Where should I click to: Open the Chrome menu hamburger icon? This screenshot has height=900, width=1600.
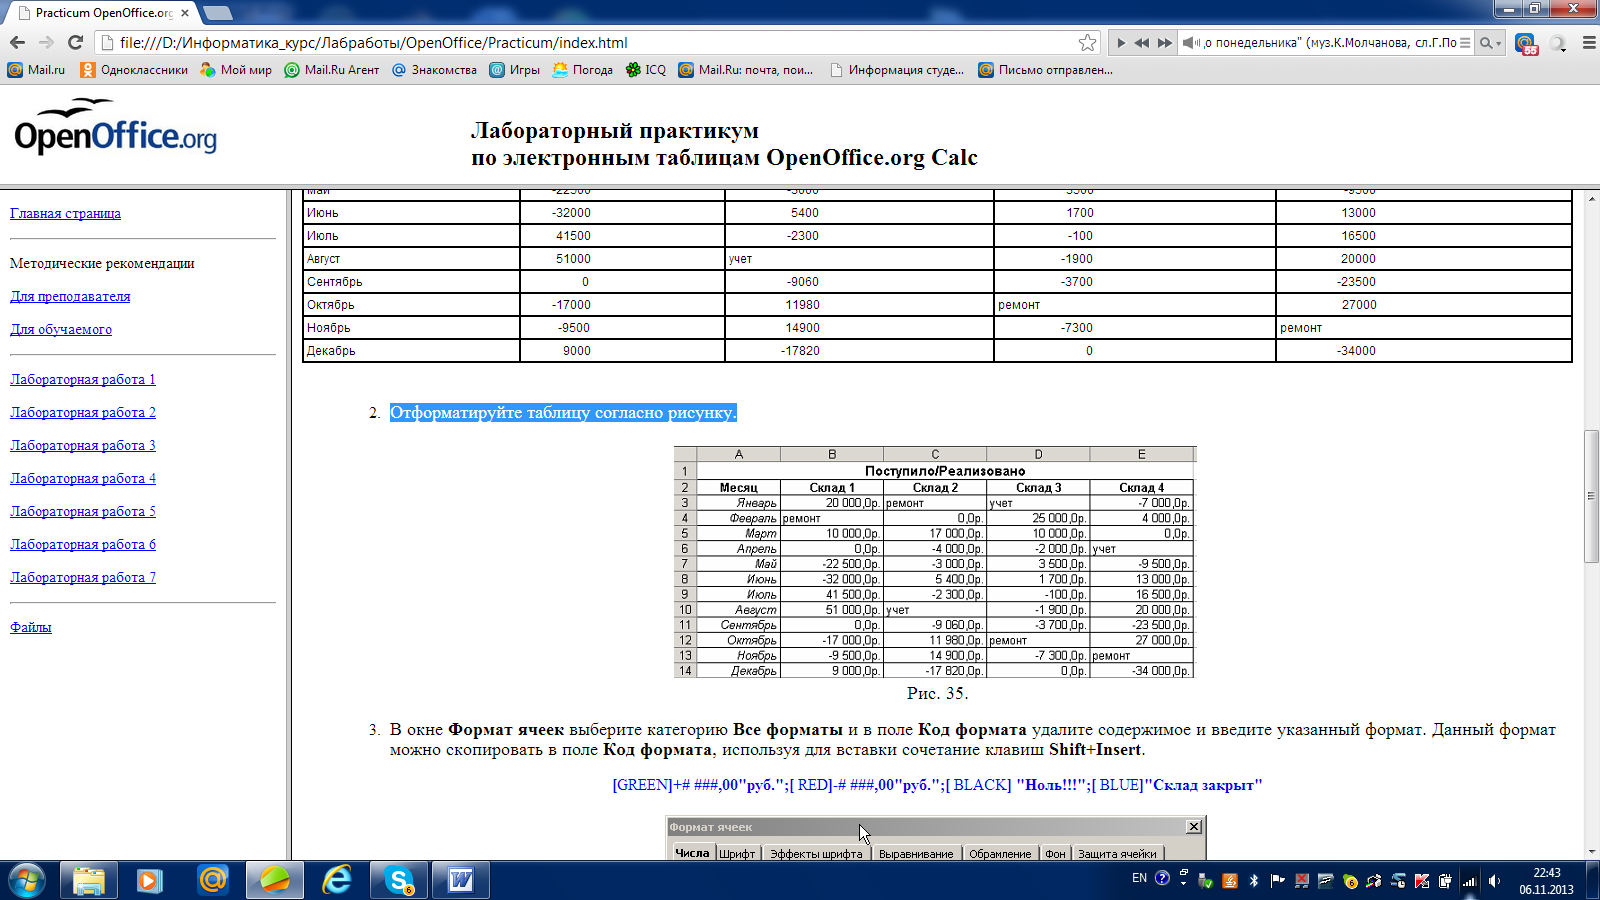pyautogui.click(x=1589, y=43)
